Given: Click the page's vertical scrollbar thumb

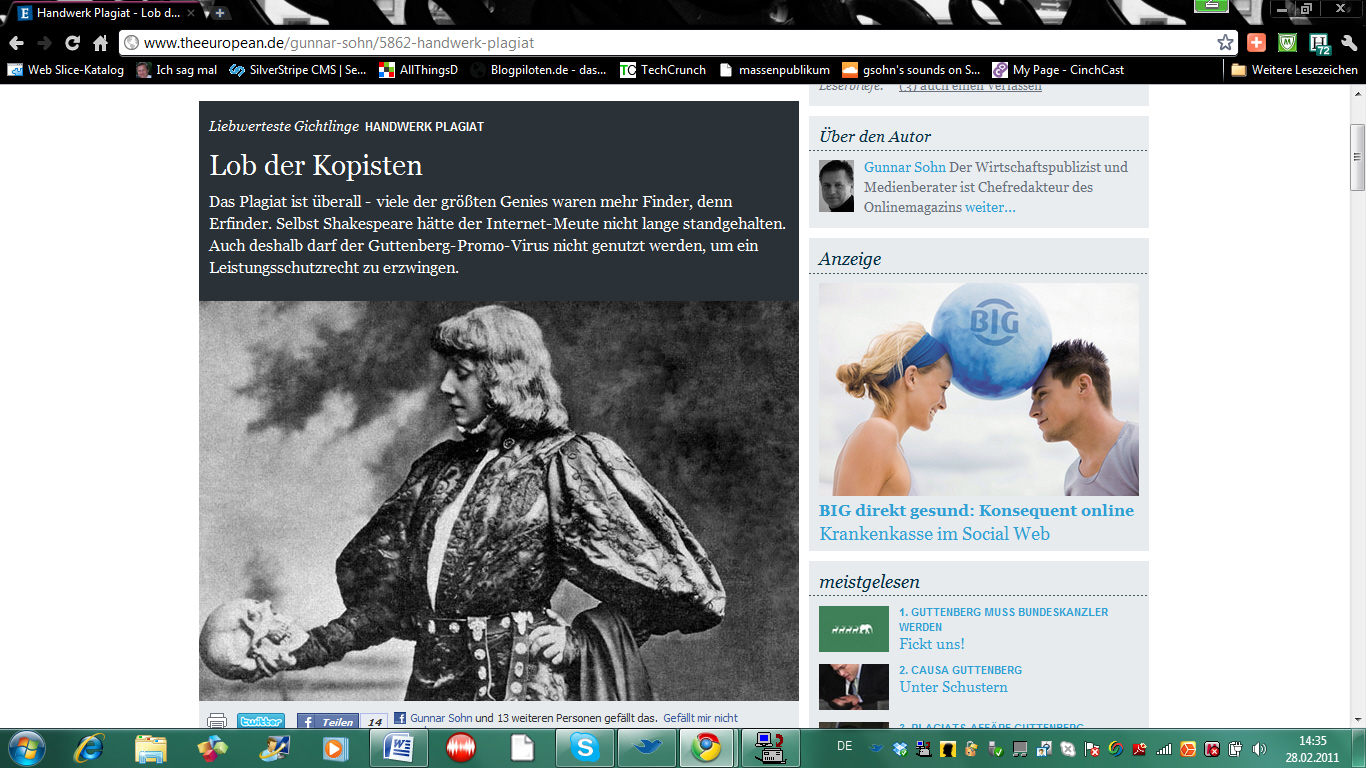Looking at the screenshot, I should [x=1357, y=157].
